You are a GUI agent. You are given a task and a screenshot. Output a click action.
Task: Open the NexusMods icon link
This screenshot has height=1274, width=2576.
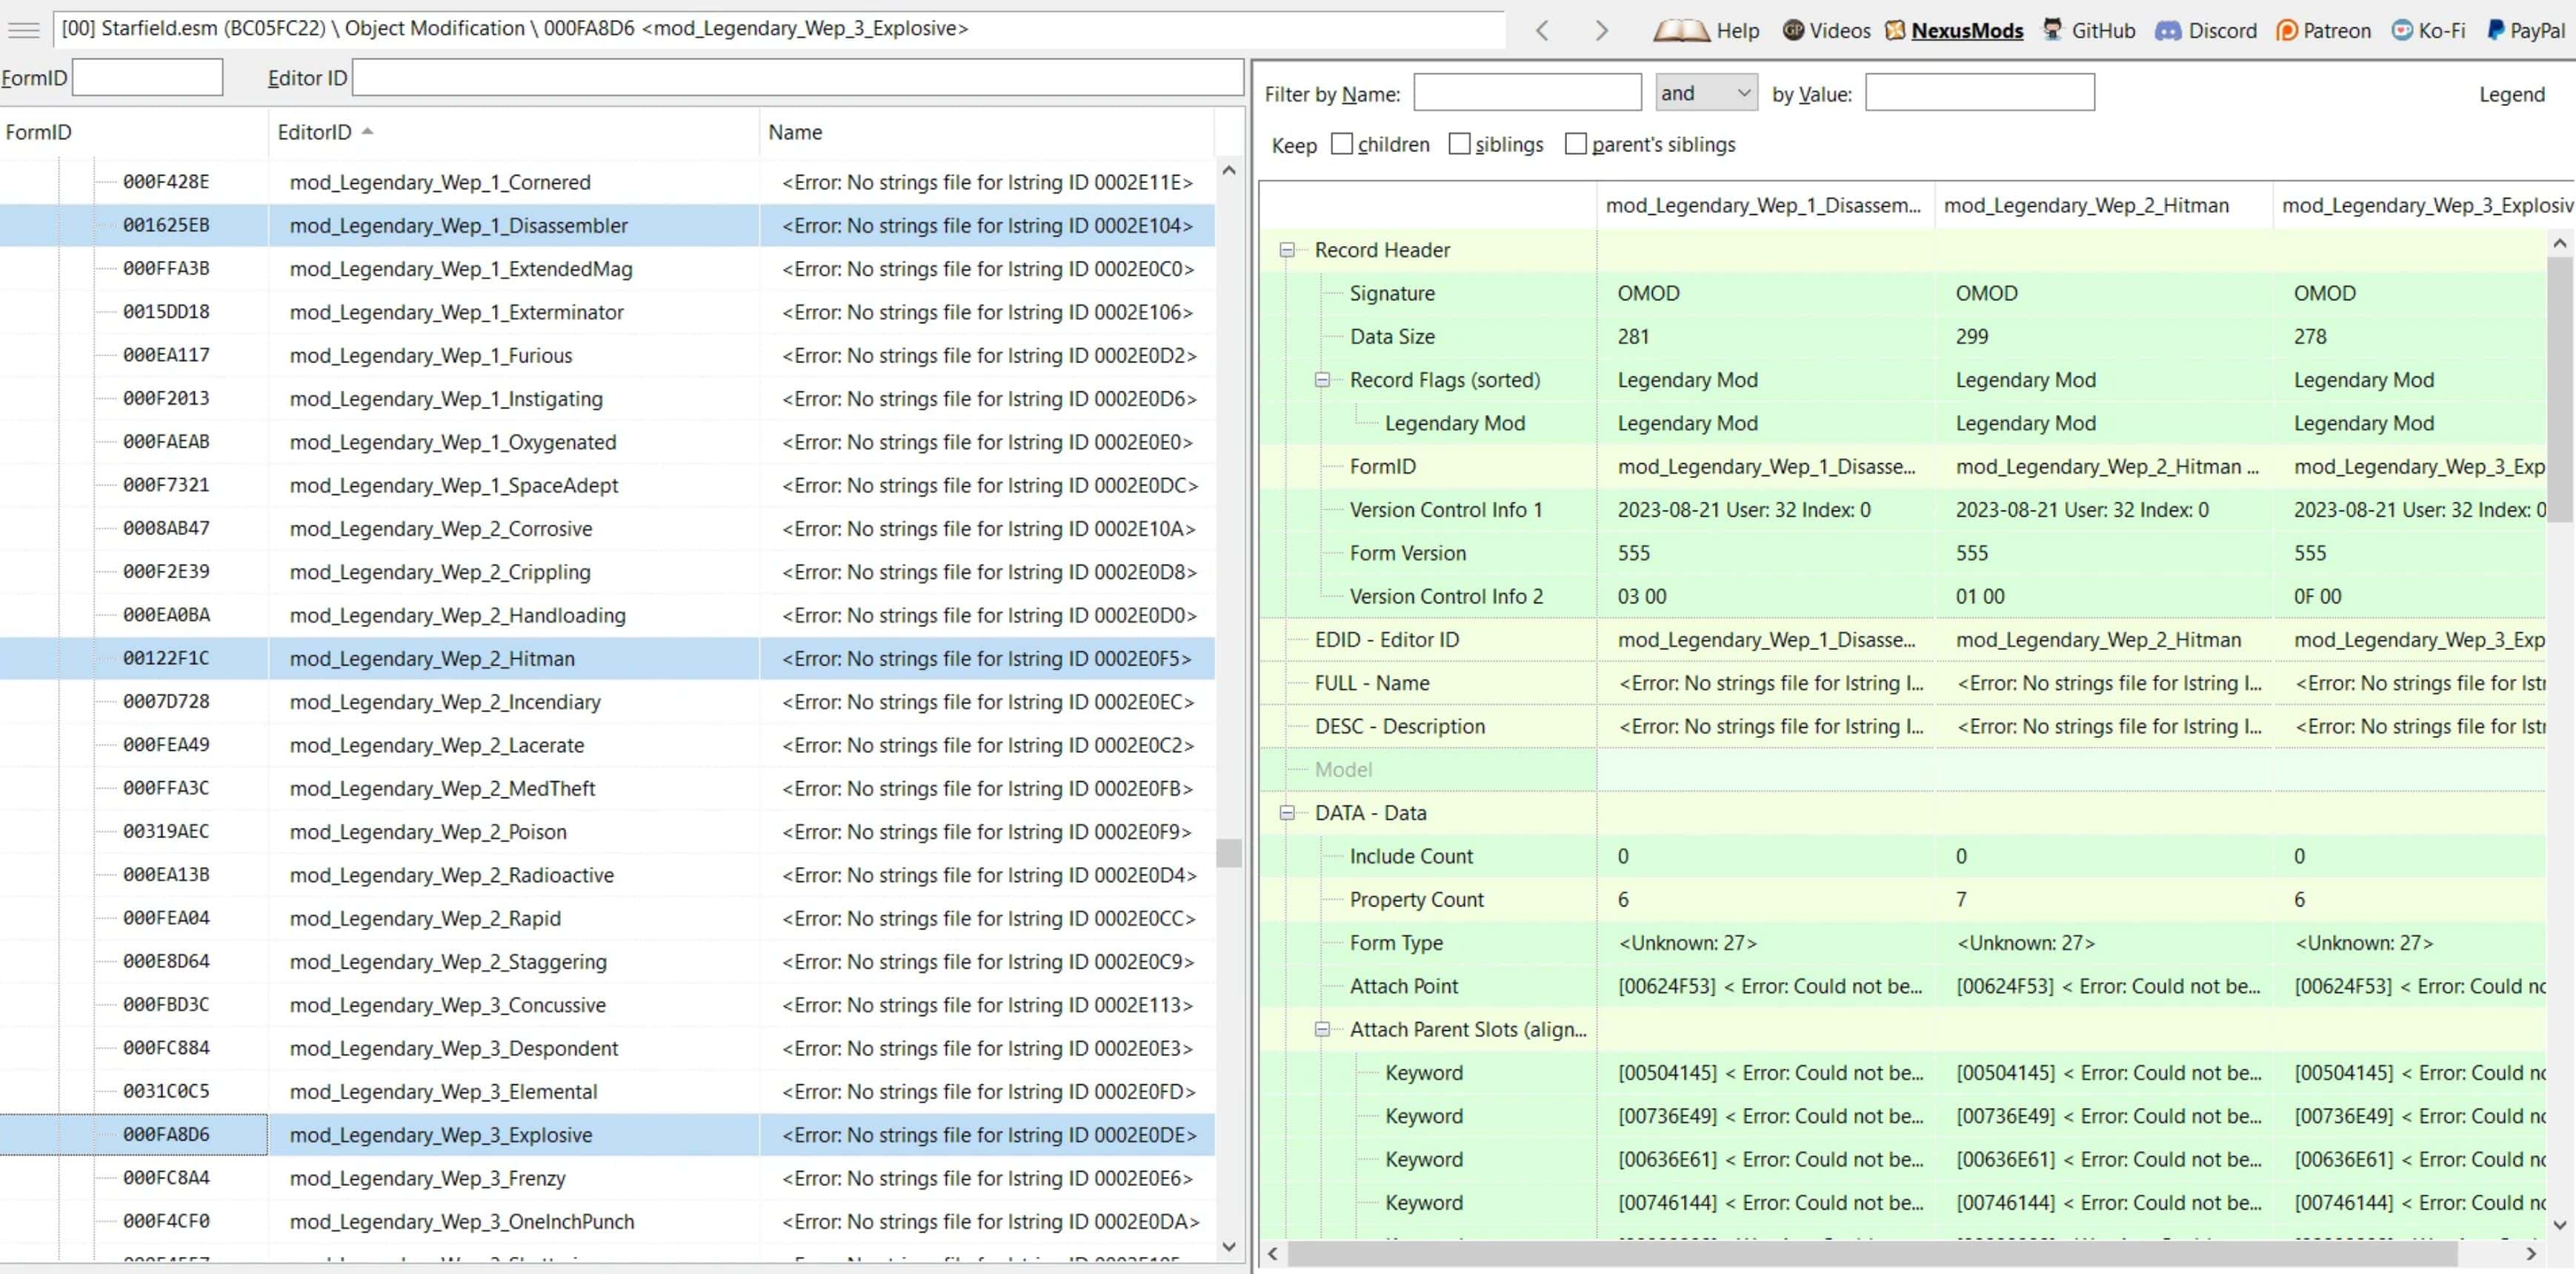pos(1895,30)
